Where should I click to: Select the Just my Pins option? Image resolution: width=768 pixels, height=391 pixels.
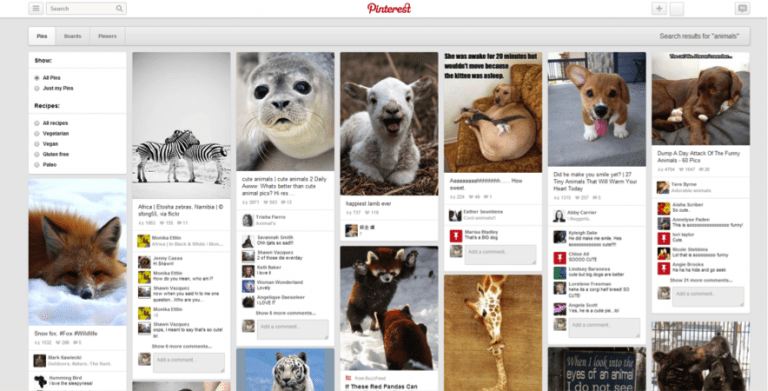point(37,88)
